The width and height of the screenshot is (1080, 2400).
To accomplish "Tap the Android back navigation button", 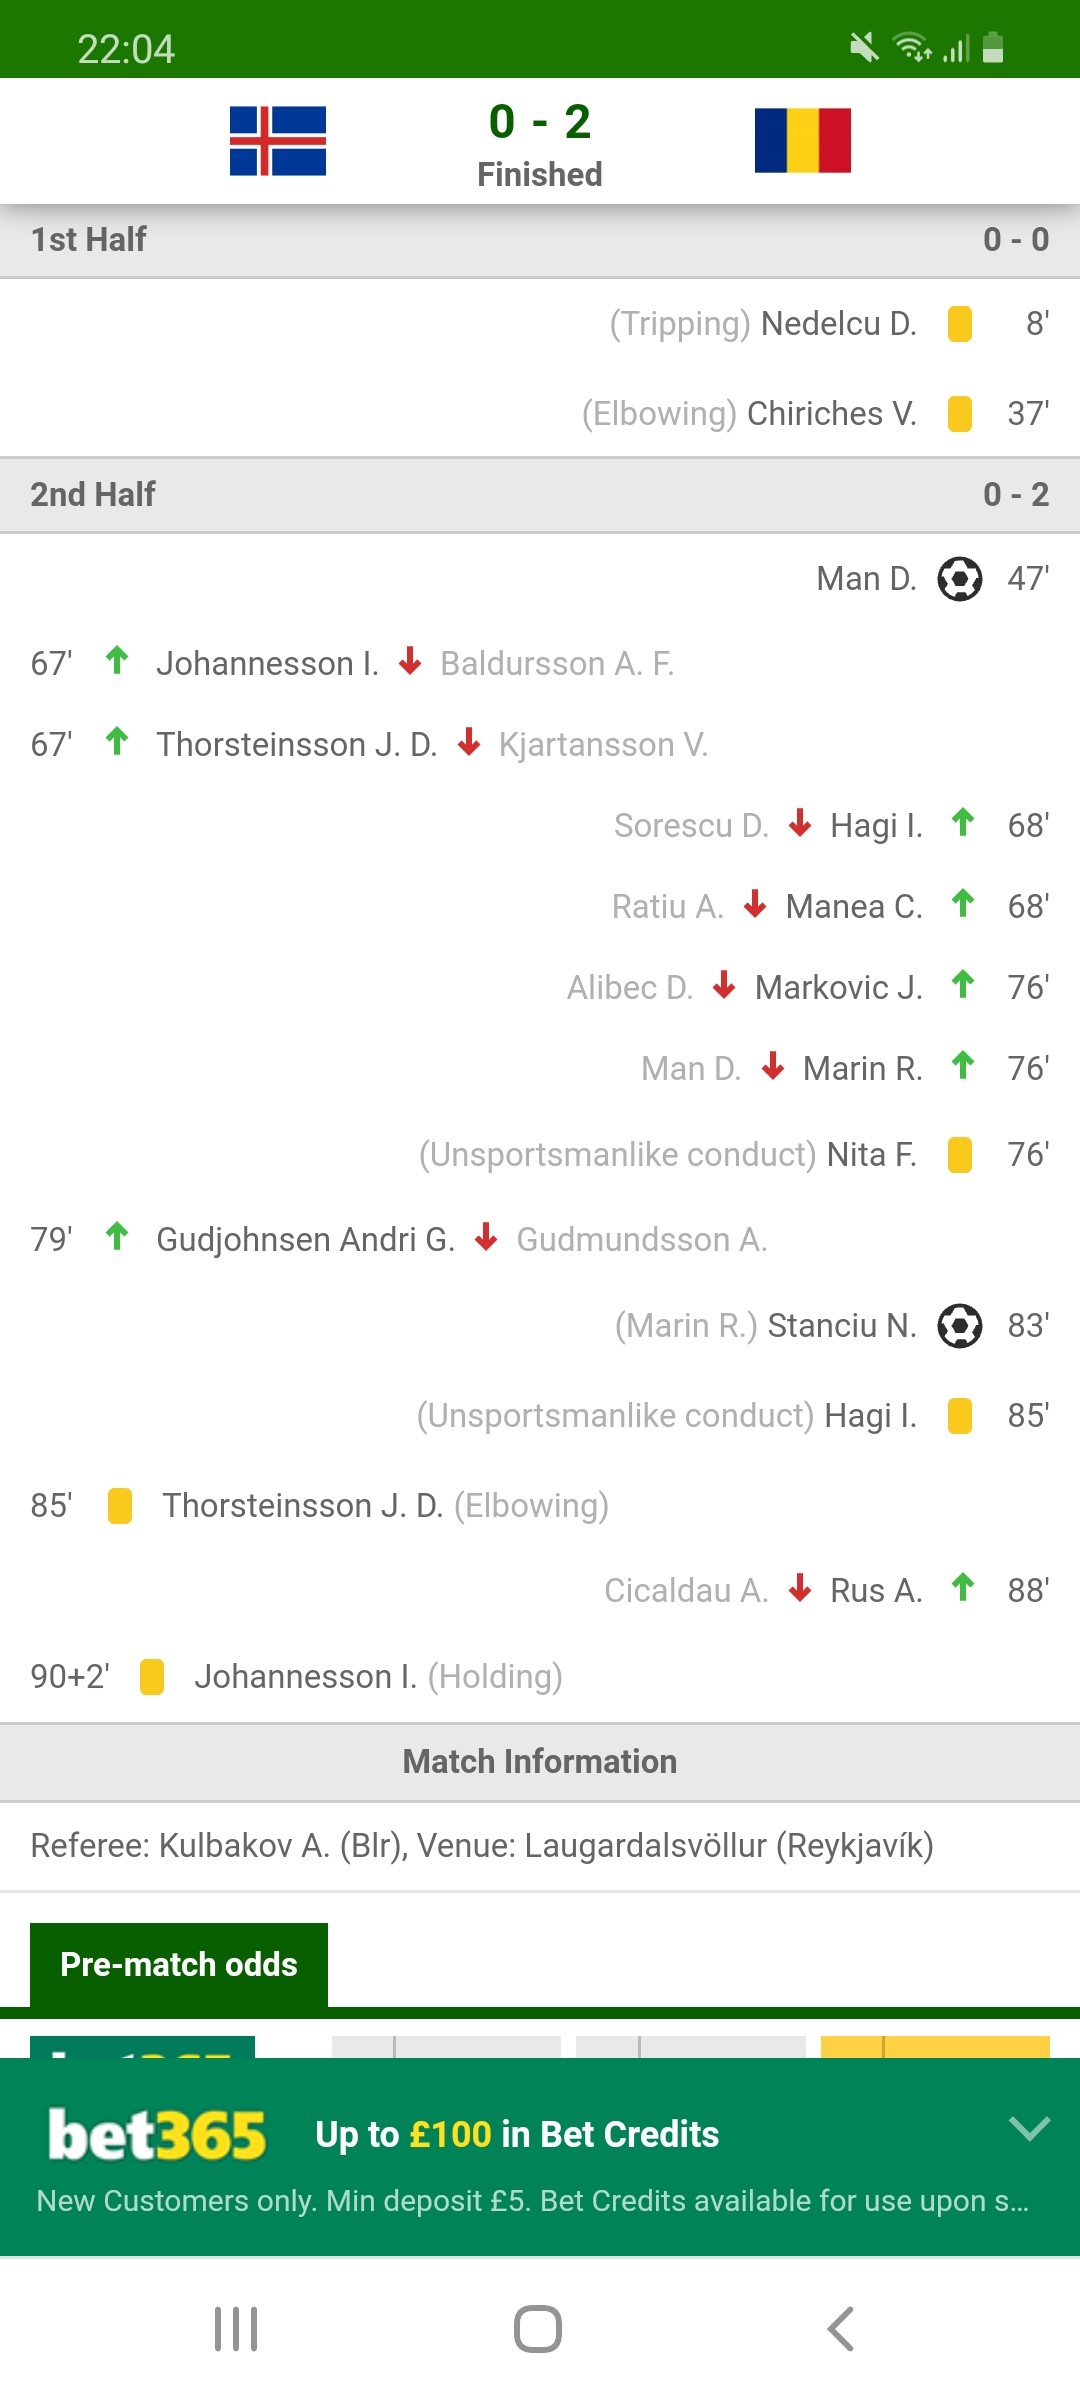I will [x=841, y=2329].
